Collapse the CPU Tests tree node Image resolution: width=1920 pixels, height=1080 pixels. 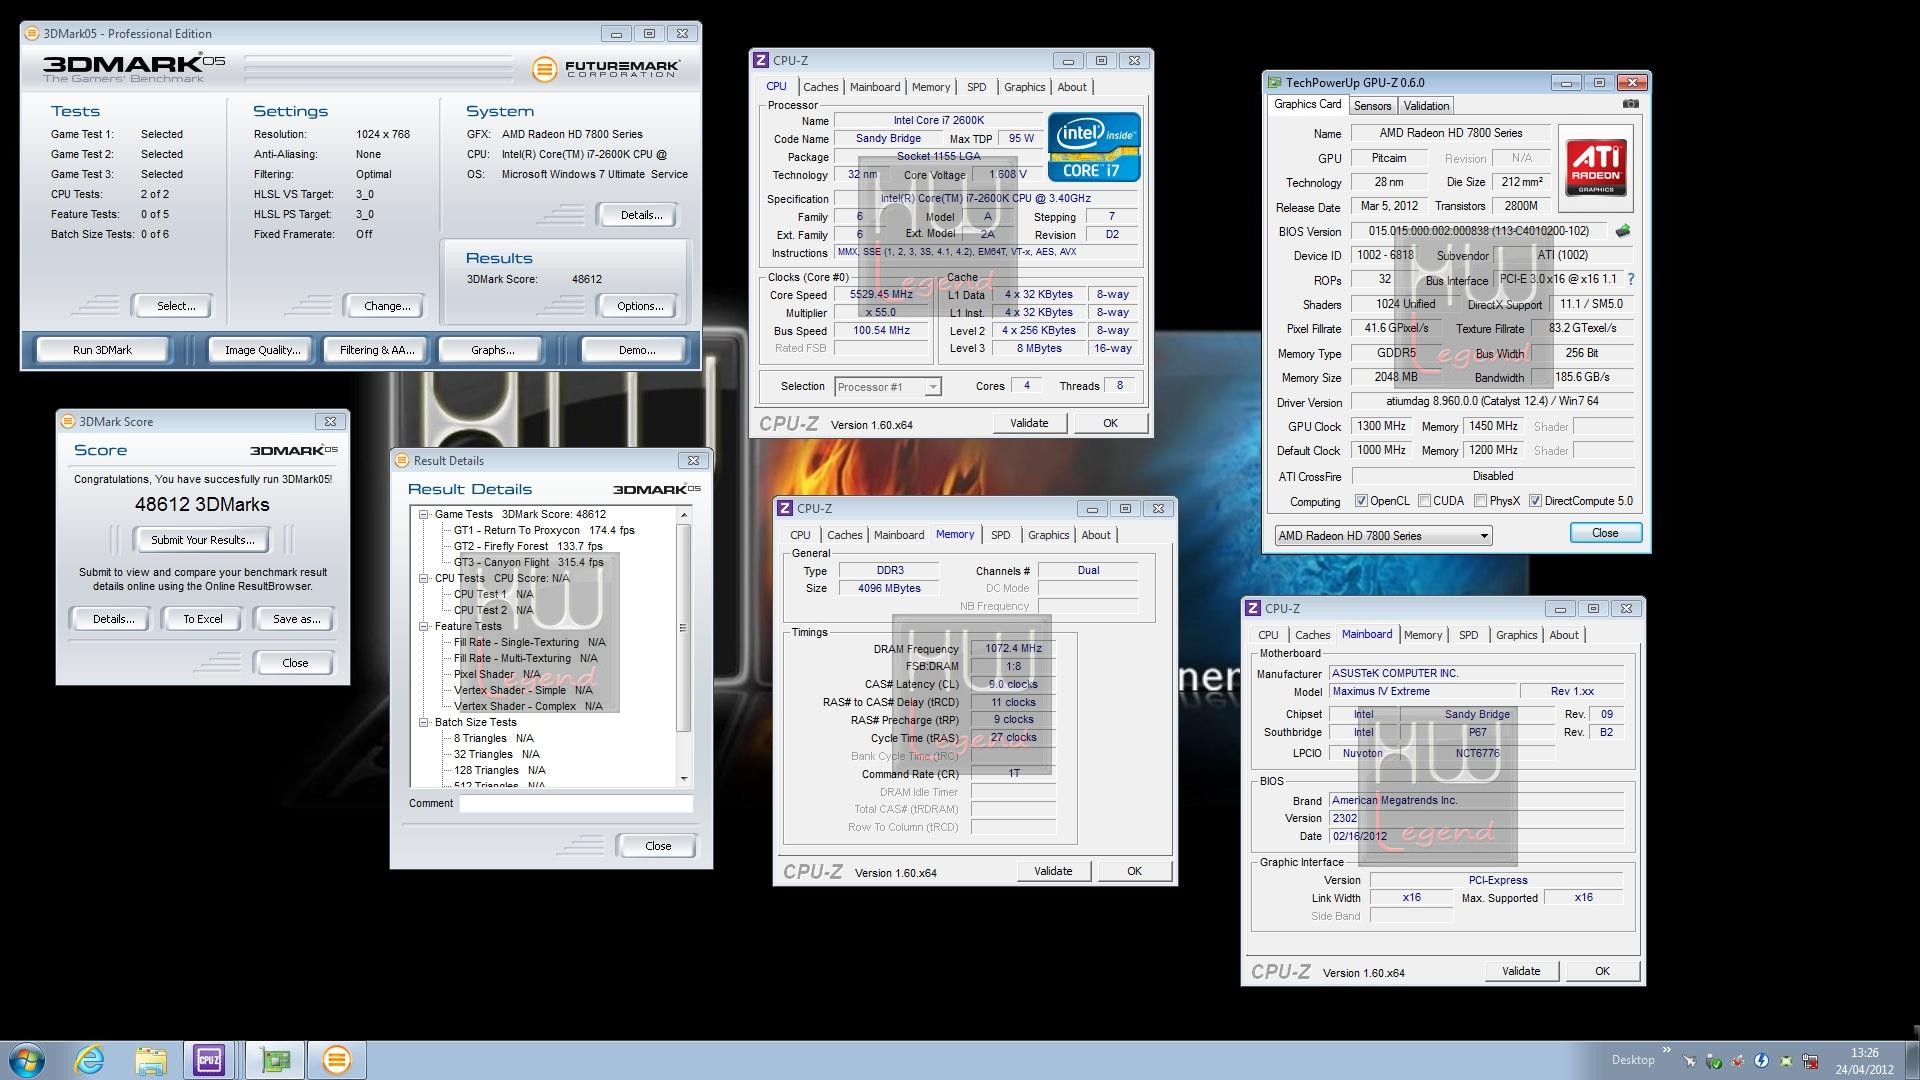click(x=424, y=578)
